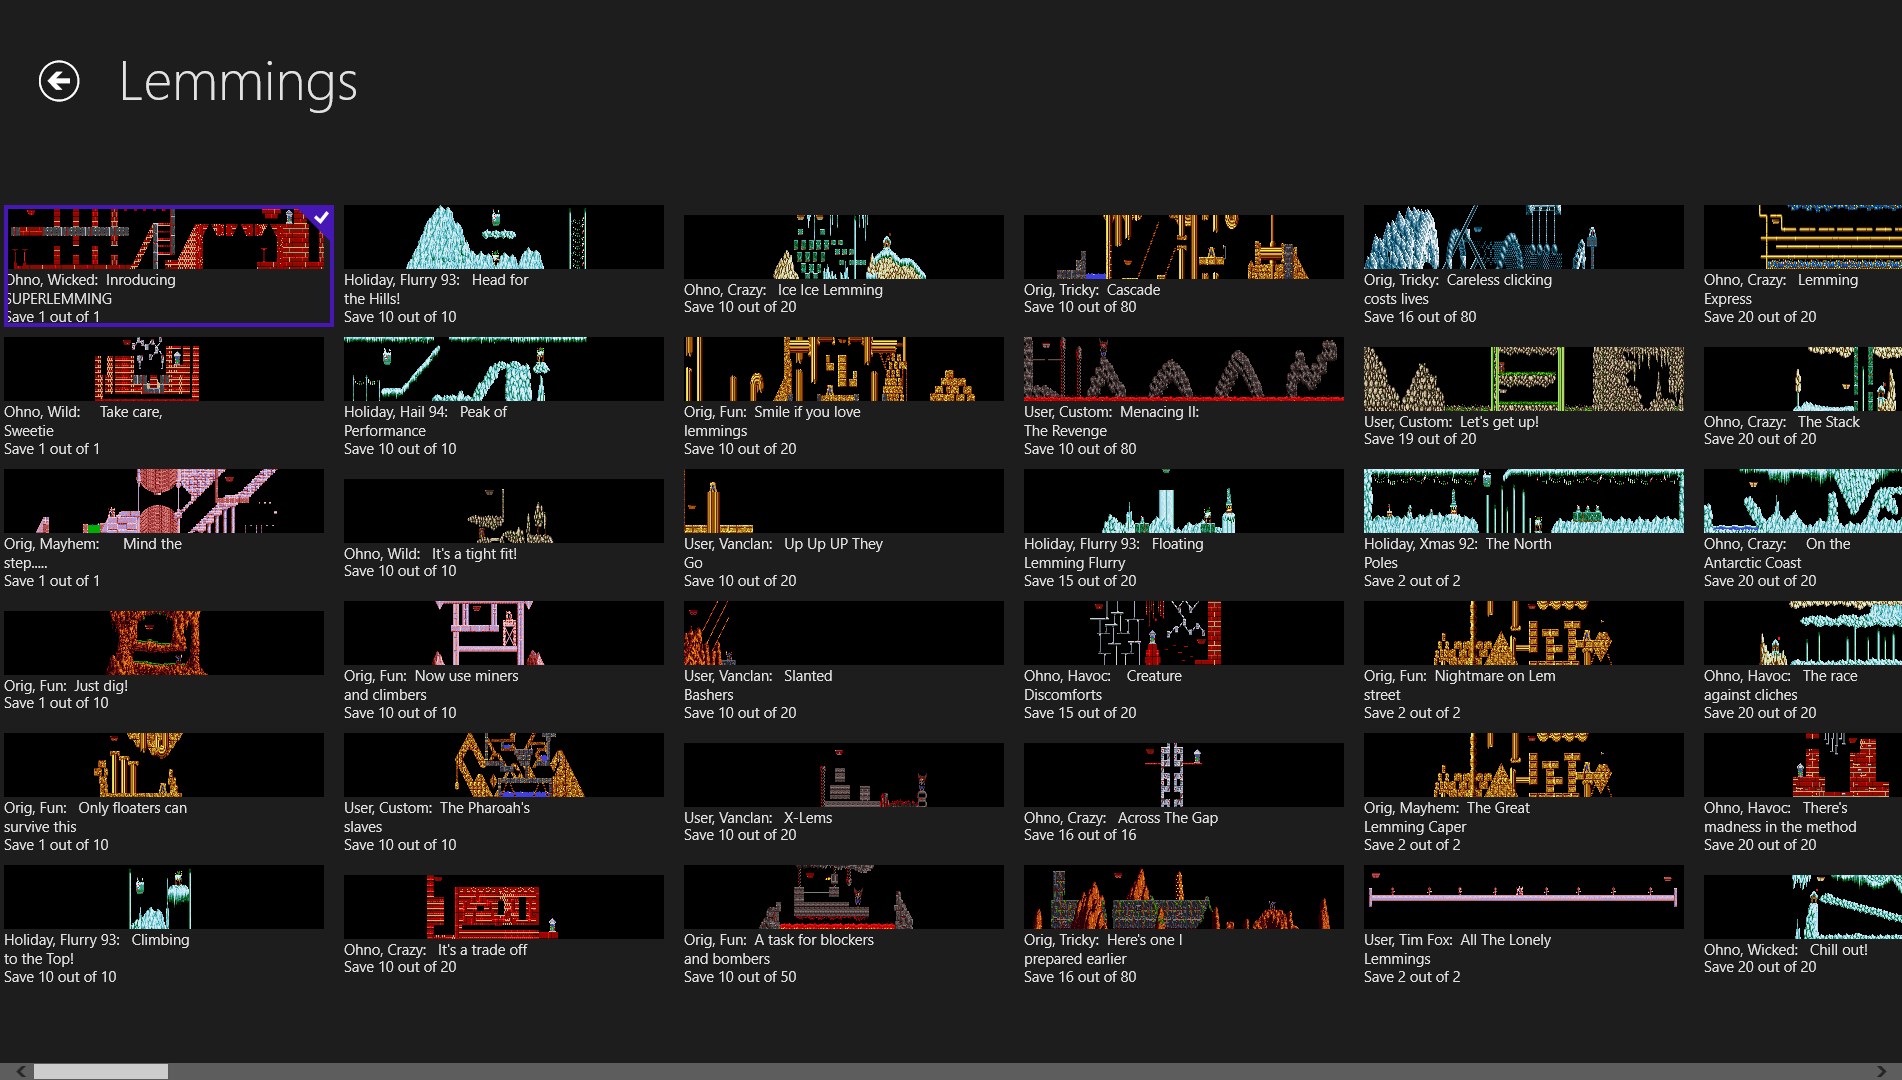Click the scrollbar right arrow

1882,1071
